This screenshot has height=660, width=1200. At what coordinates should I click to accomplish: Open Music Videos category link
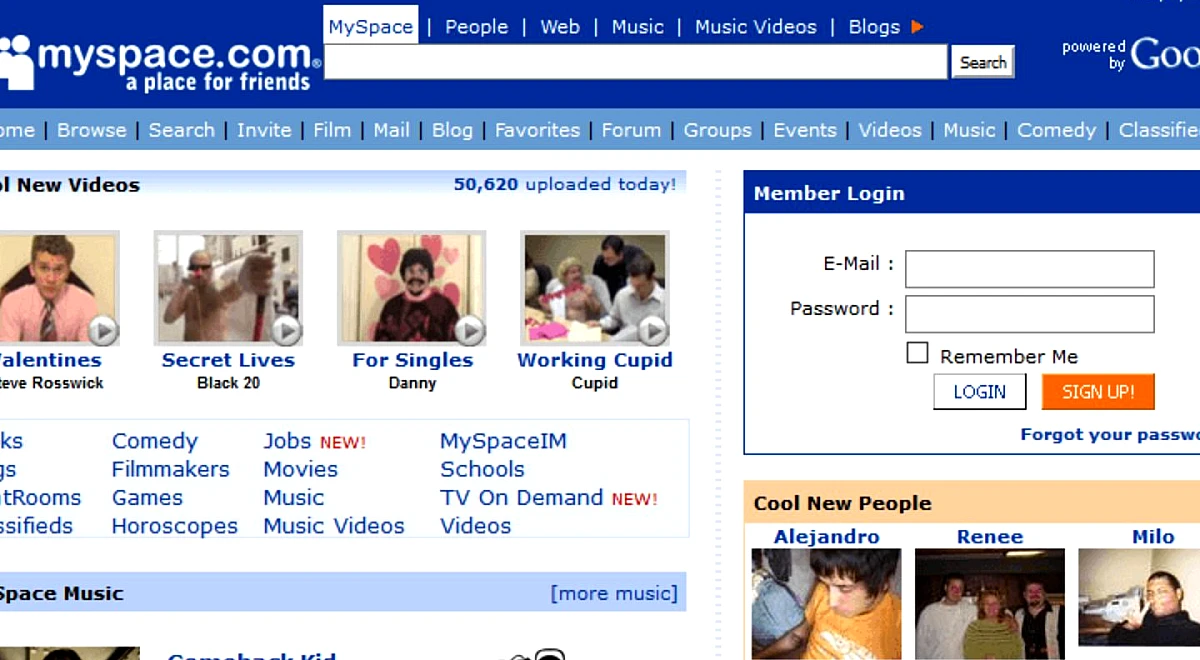click(334, 526)
